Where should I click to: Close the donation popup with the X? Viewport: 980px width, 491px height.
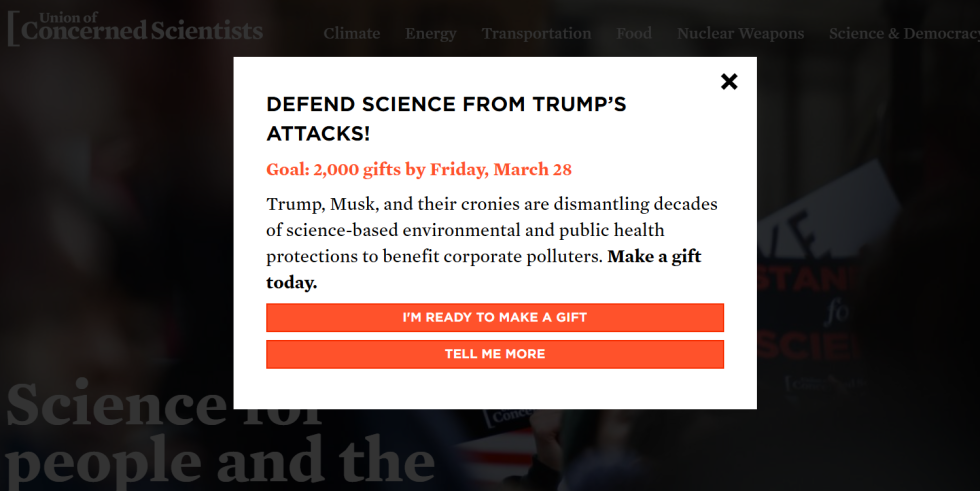point(729,81)
